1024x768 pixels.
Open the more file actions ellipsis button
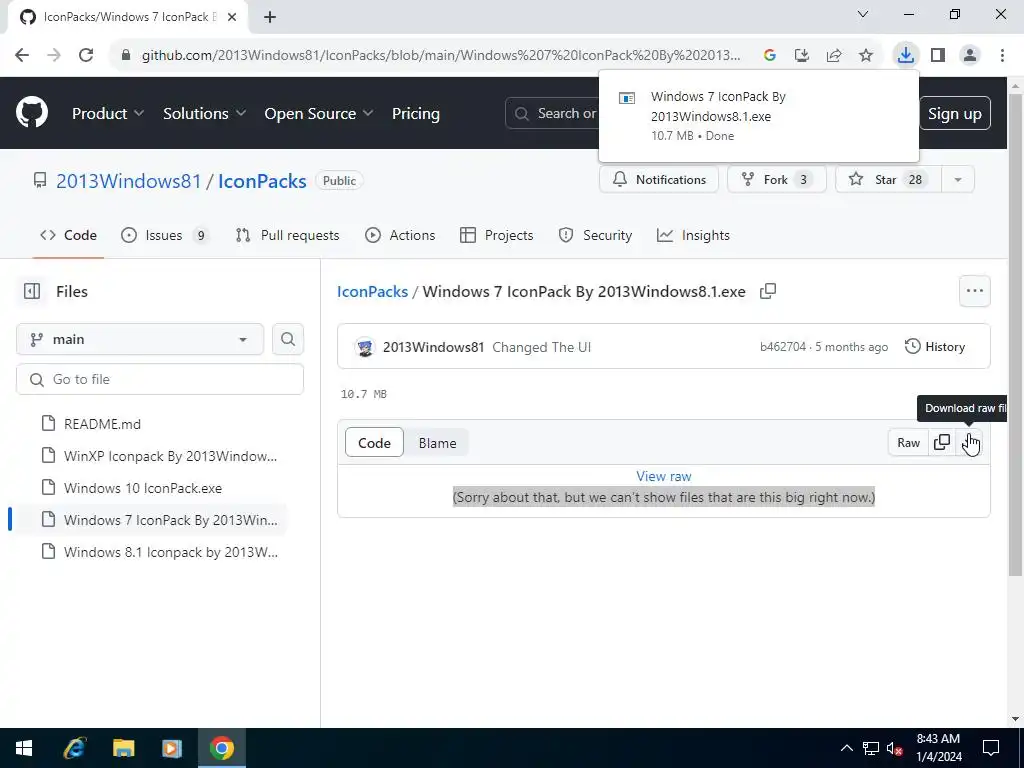point(974,291)
